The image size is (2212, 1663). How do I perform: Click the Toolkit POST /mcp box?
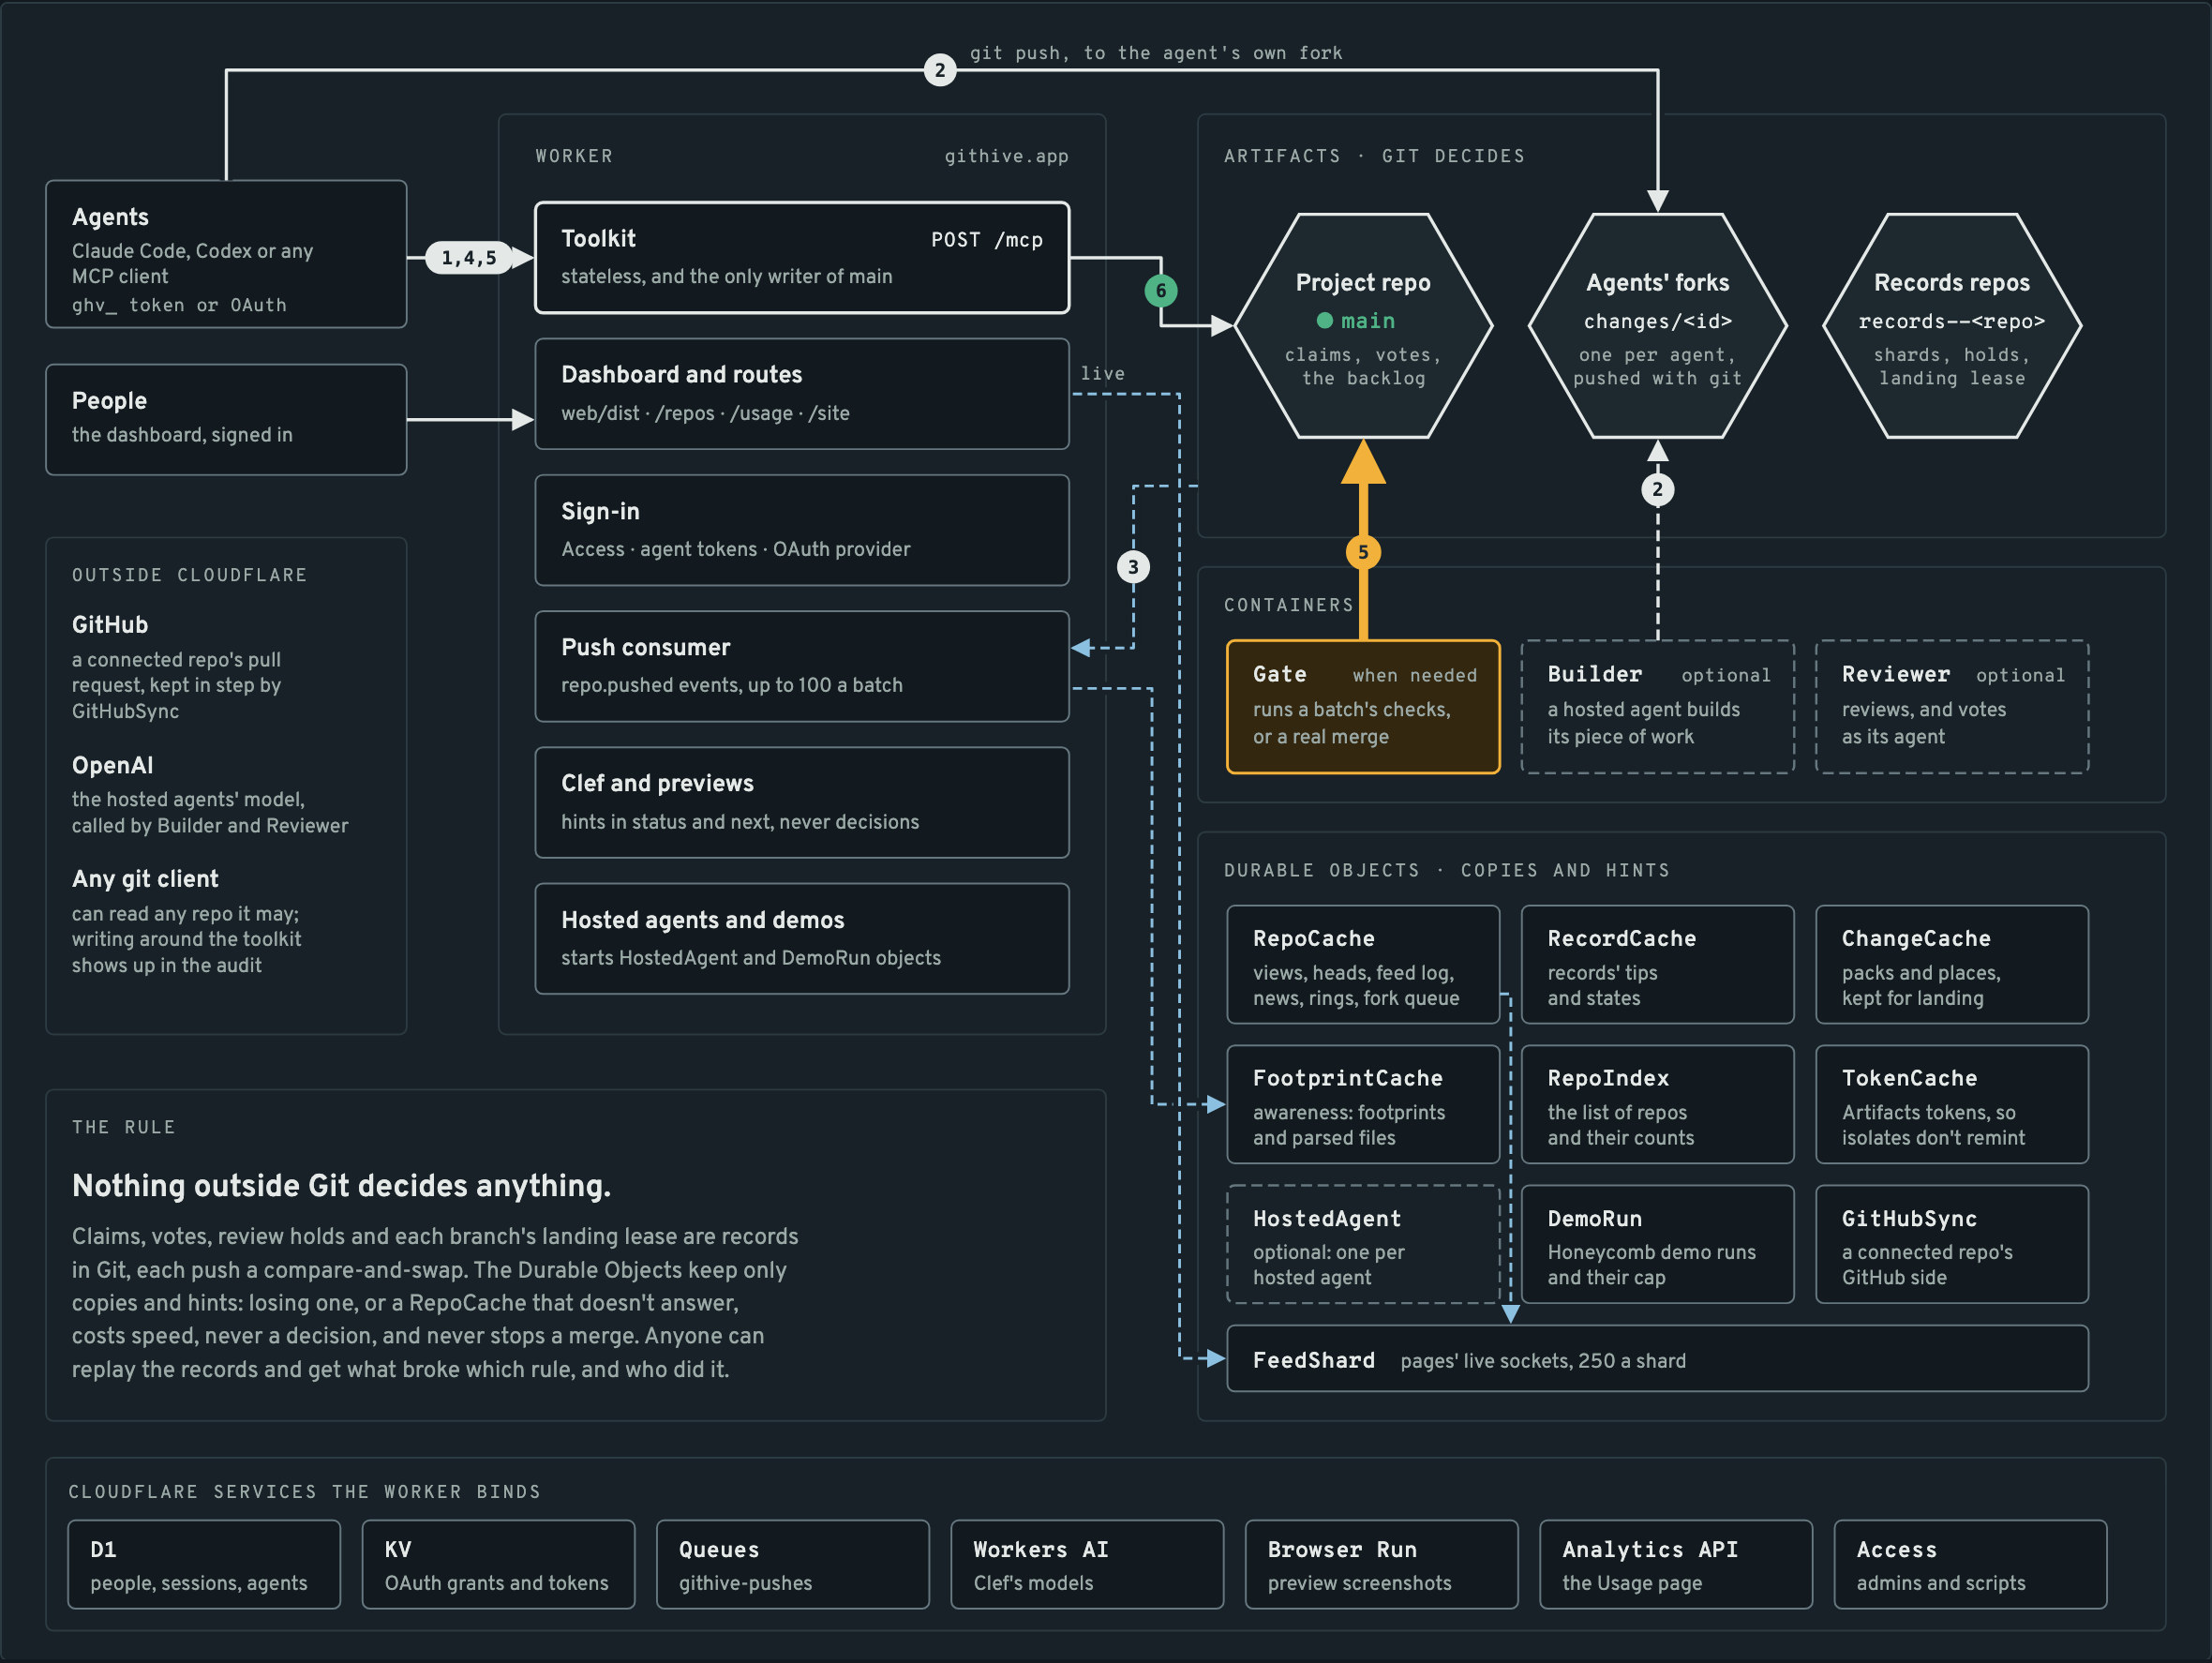pos(802,258)
